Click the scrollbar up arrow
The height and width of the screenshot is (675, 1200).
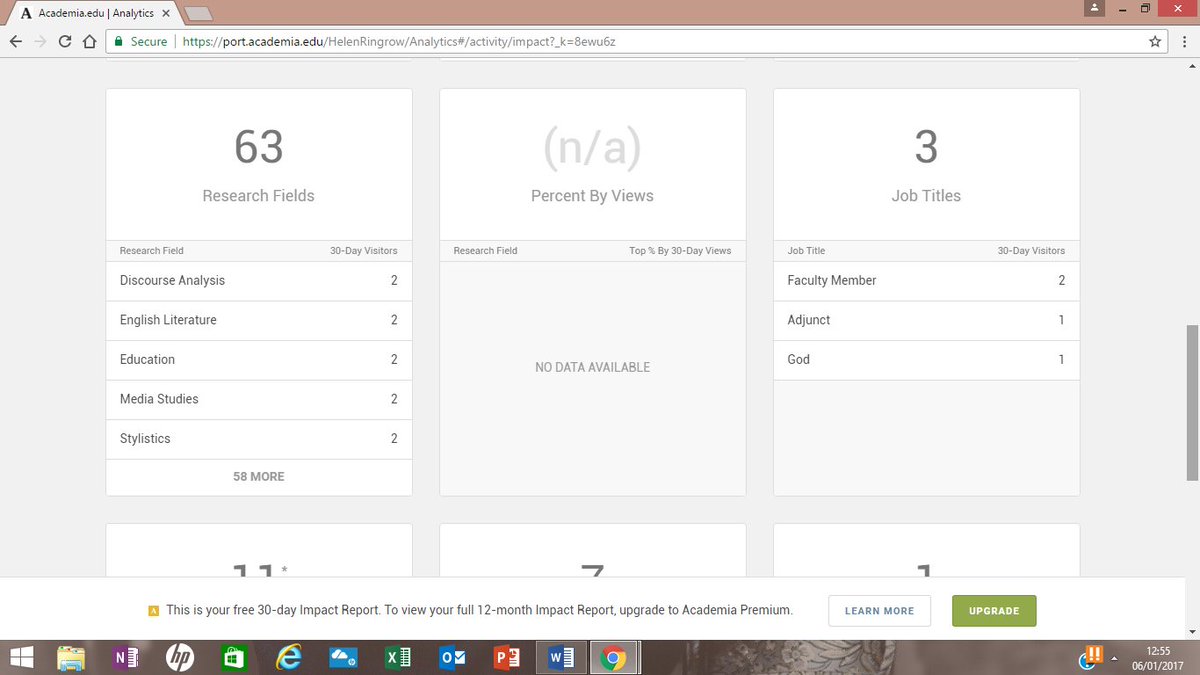1191,66
